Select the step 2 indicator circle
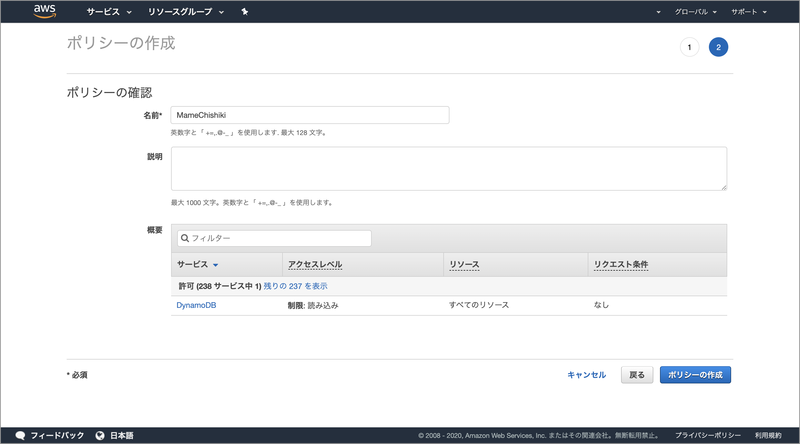This screenshot has width=800, height=444. click(718, 47)
